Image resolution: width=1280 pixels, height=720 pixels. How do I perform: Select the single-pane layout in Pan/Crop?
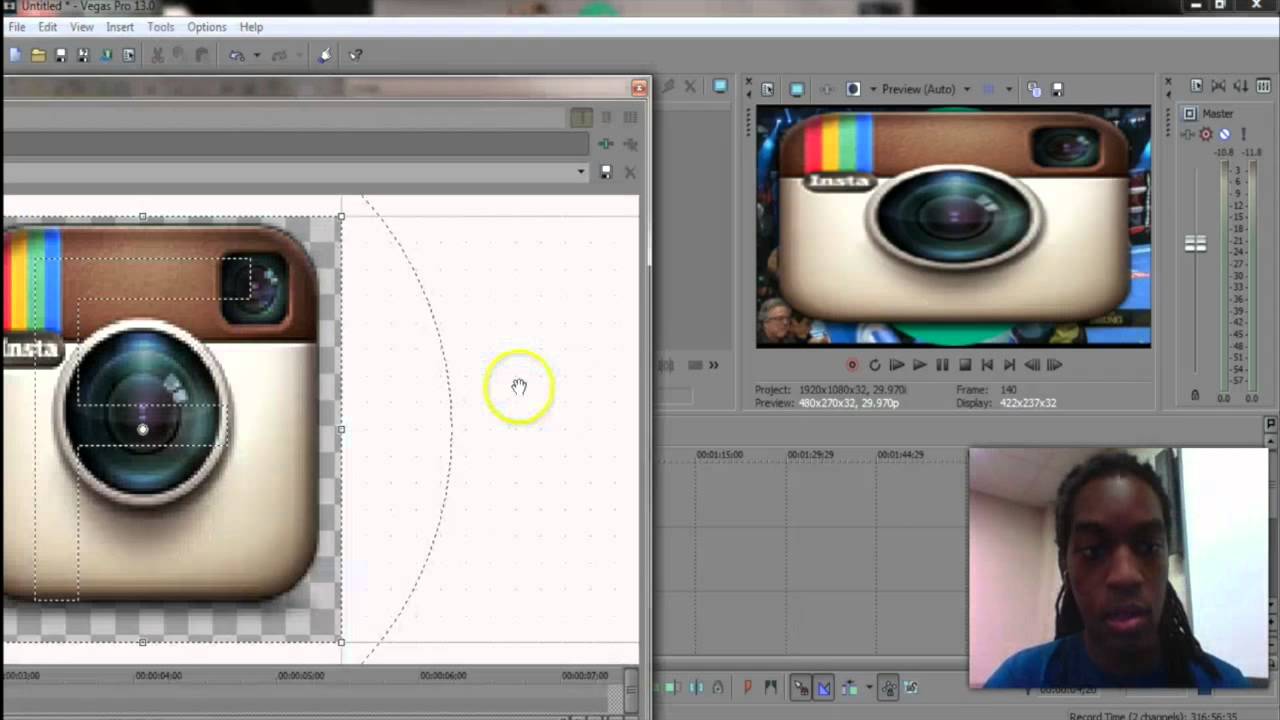click(581, 118)
